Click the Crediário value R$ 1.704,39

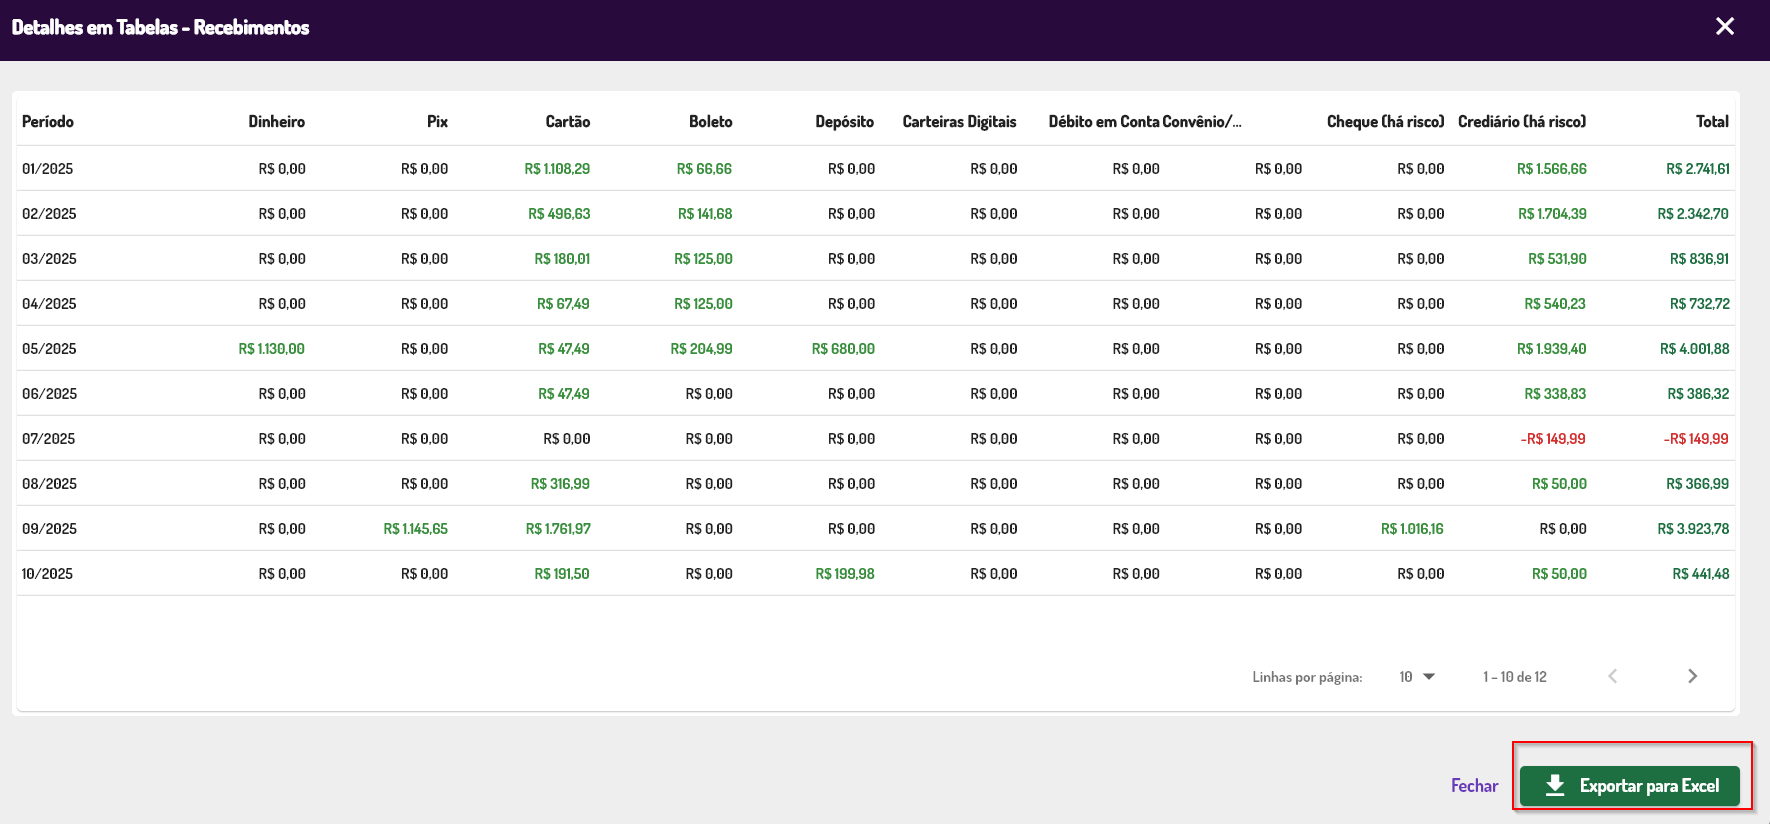click(1552, 214)
